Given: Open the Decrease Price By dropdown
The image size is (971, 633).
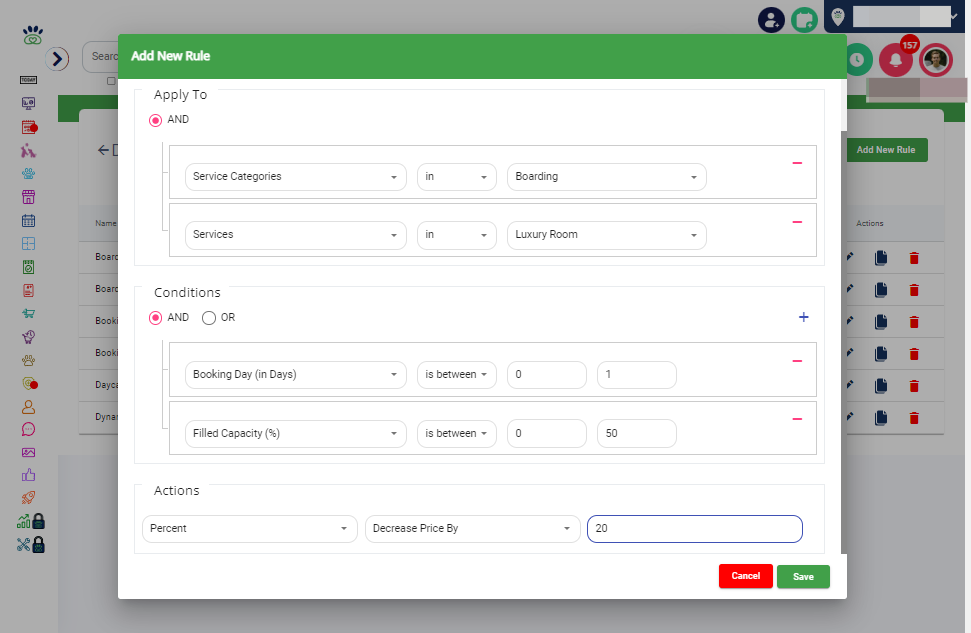Looking at the screenshot, I should tap(472, 528).
